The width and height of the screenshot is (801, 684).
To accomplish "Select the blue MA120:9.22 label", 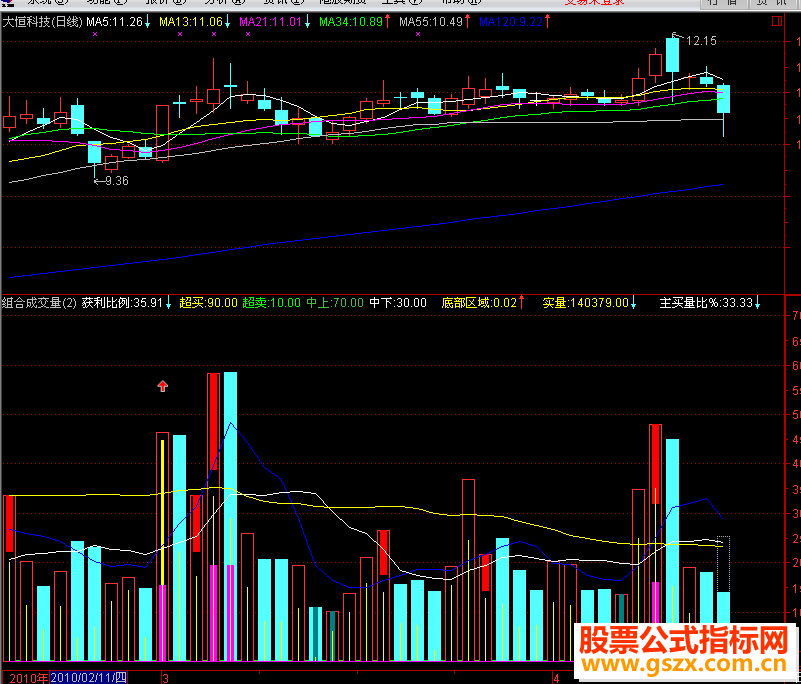I will (511, 22).
